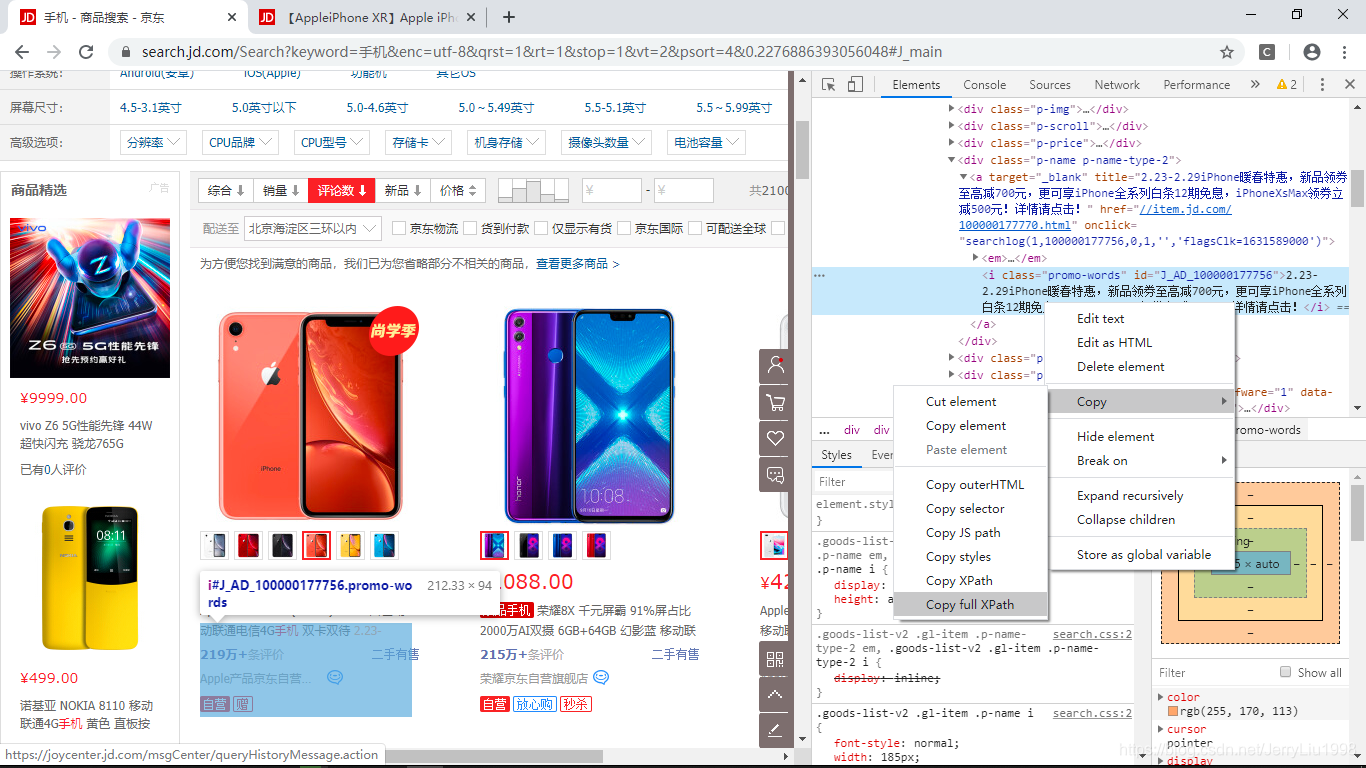Bookmark this page with the star icon

(x=1227, y=52)
